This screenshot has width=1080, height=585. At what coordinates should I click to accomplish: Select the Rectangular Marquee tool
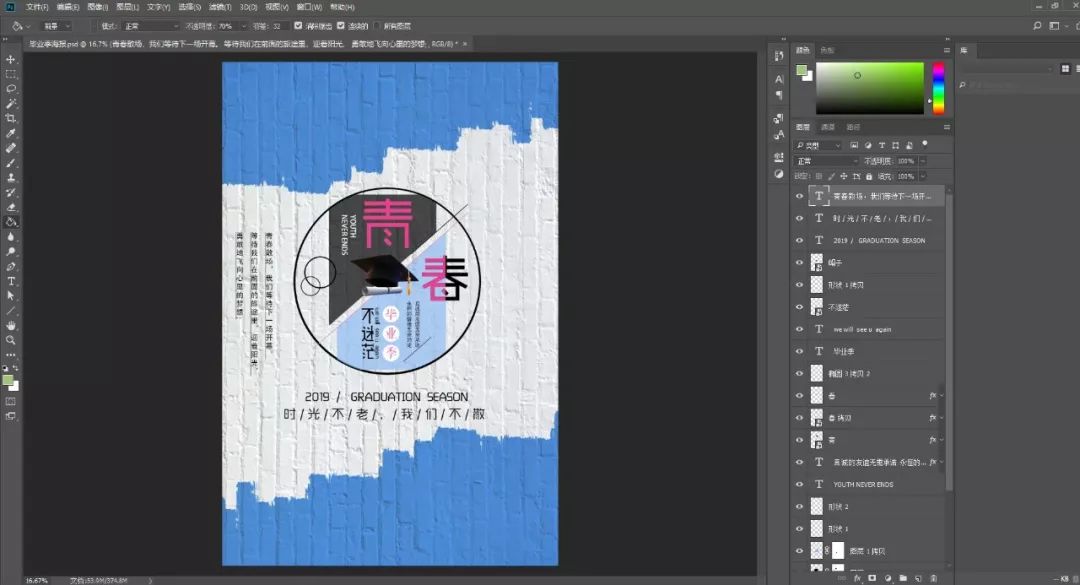point(10,74)
